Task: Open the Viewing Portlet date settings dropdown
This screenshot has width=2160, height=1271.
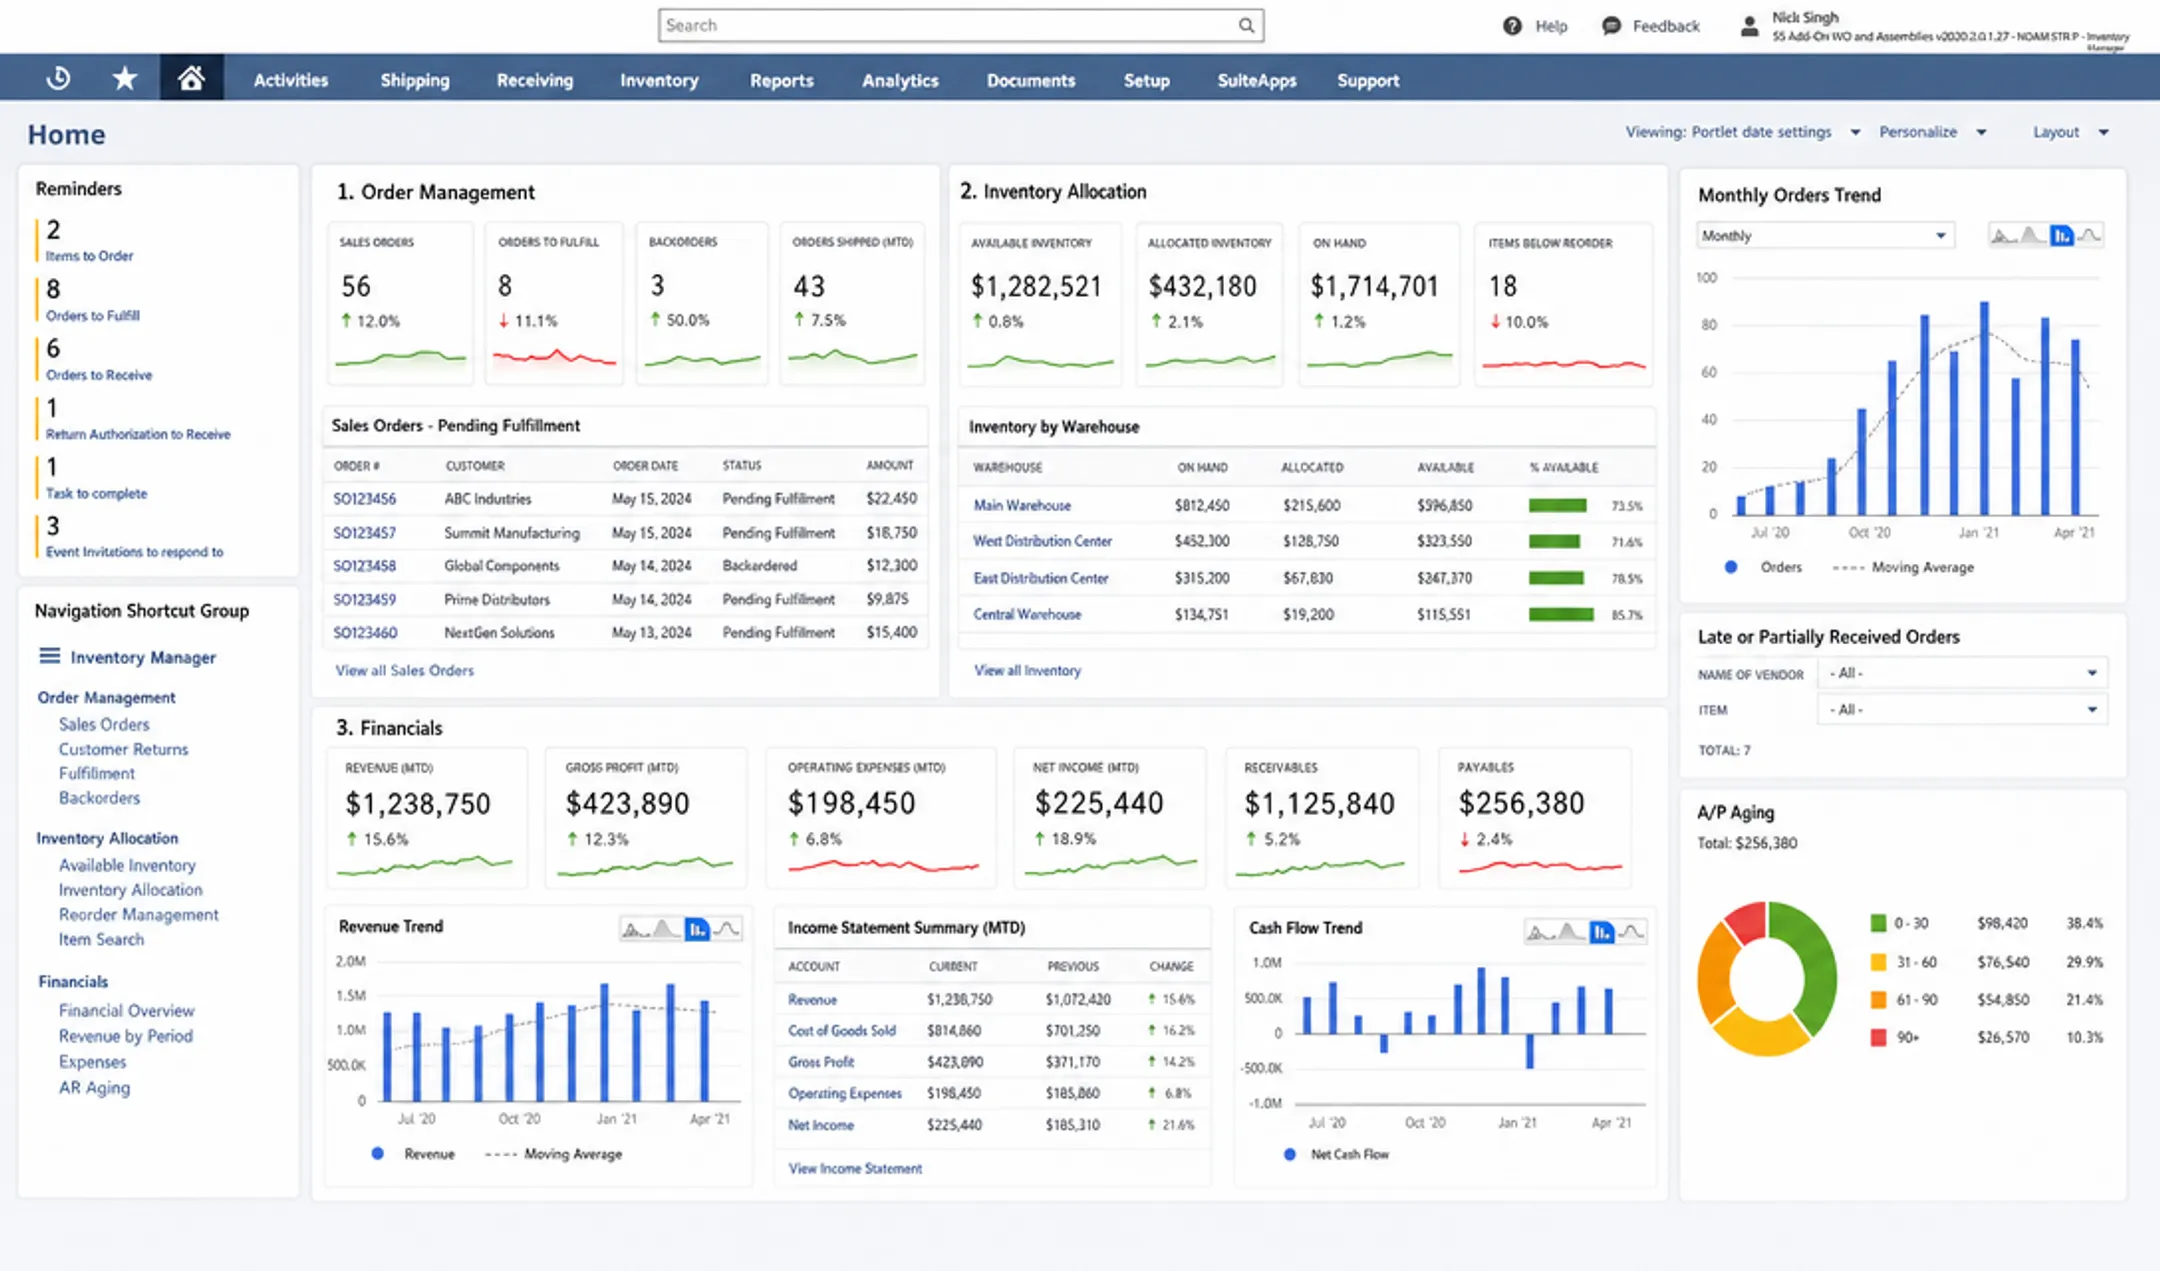Action: click(1743, 132)
